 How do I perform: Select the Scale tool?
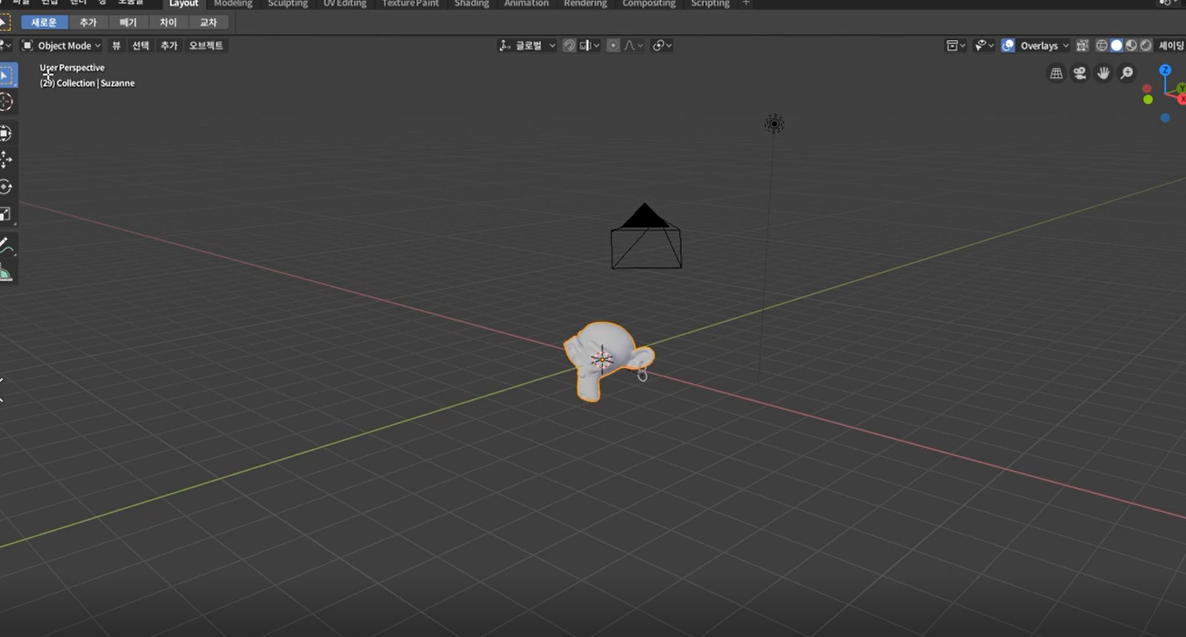coord(6,215)
